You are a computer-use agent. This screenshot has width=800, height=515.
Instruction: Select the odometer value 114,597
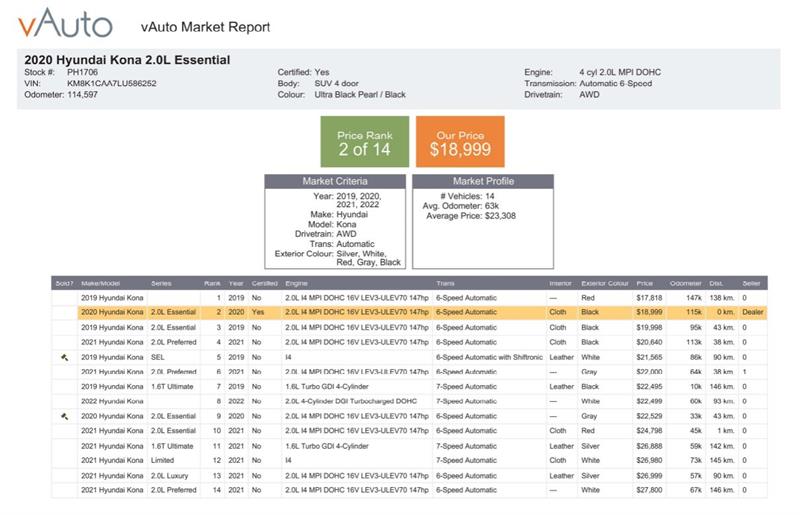[x=82, y=94]
